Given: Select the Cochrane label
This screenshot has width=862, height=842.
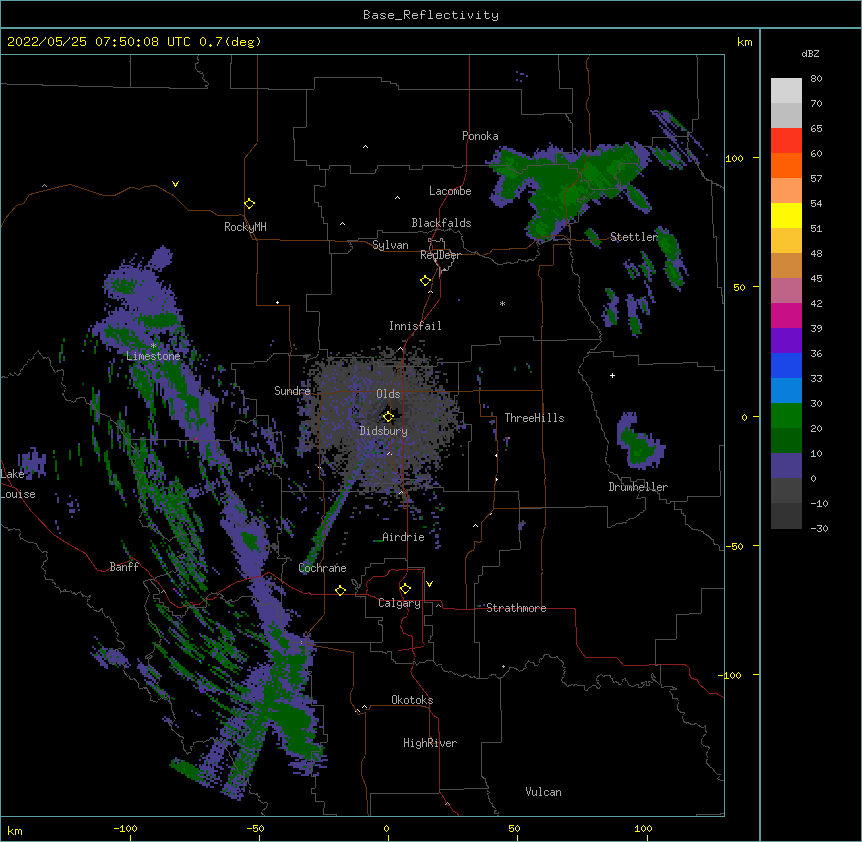Looking at the screenshot, I should click(x=322, y=568).
